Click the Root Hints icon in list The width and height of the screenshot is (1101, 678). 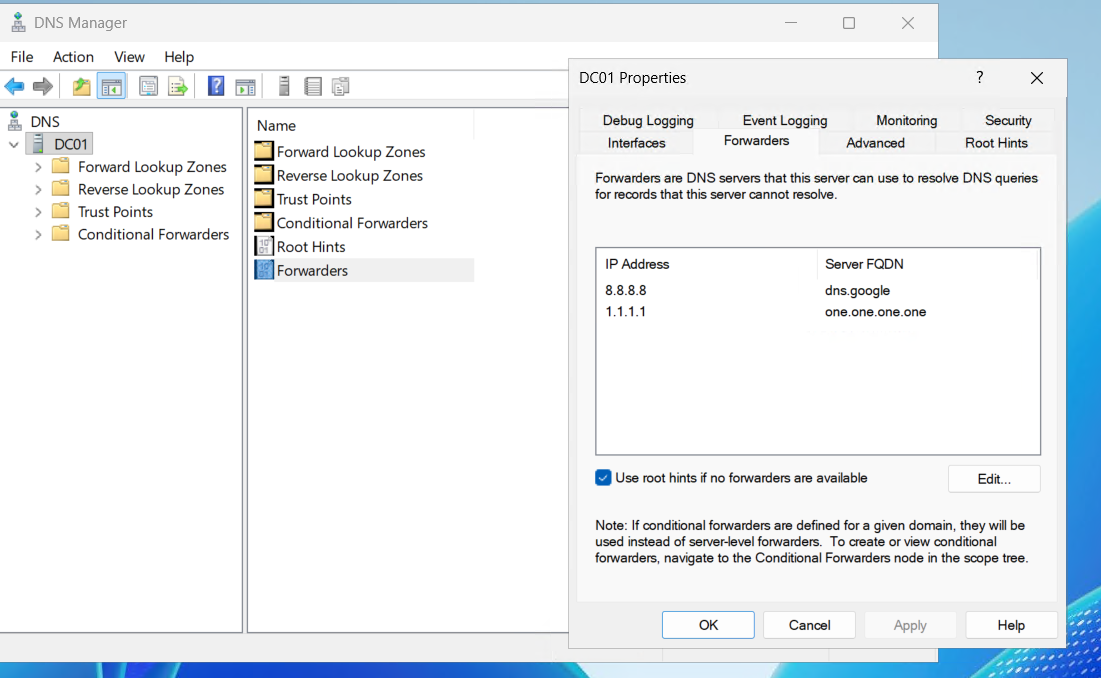tap(264, 246)
